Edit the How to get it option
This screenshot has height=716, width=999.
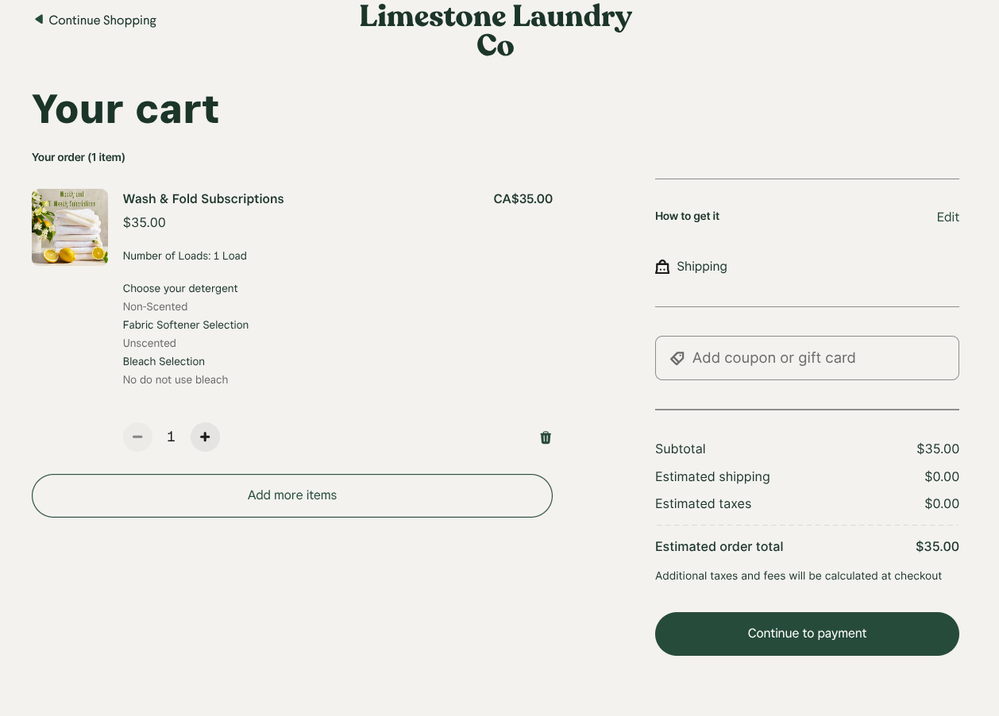[x=947, y=217]
